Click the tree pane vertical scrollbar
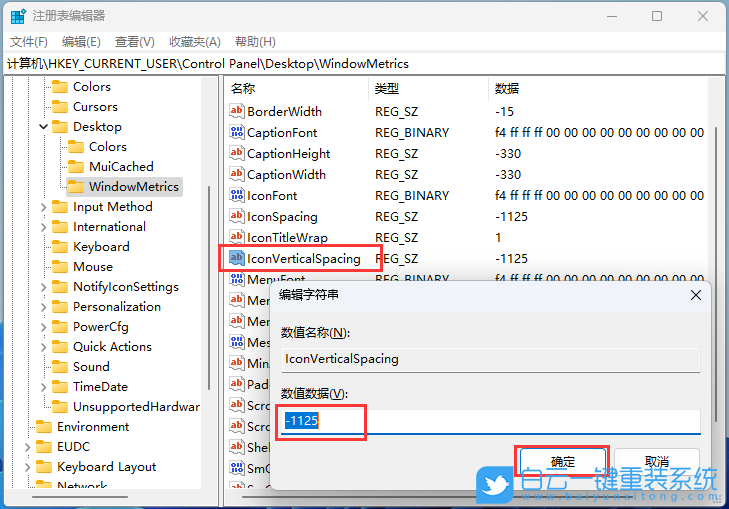 pyautogui.click(x=209, y=288)
